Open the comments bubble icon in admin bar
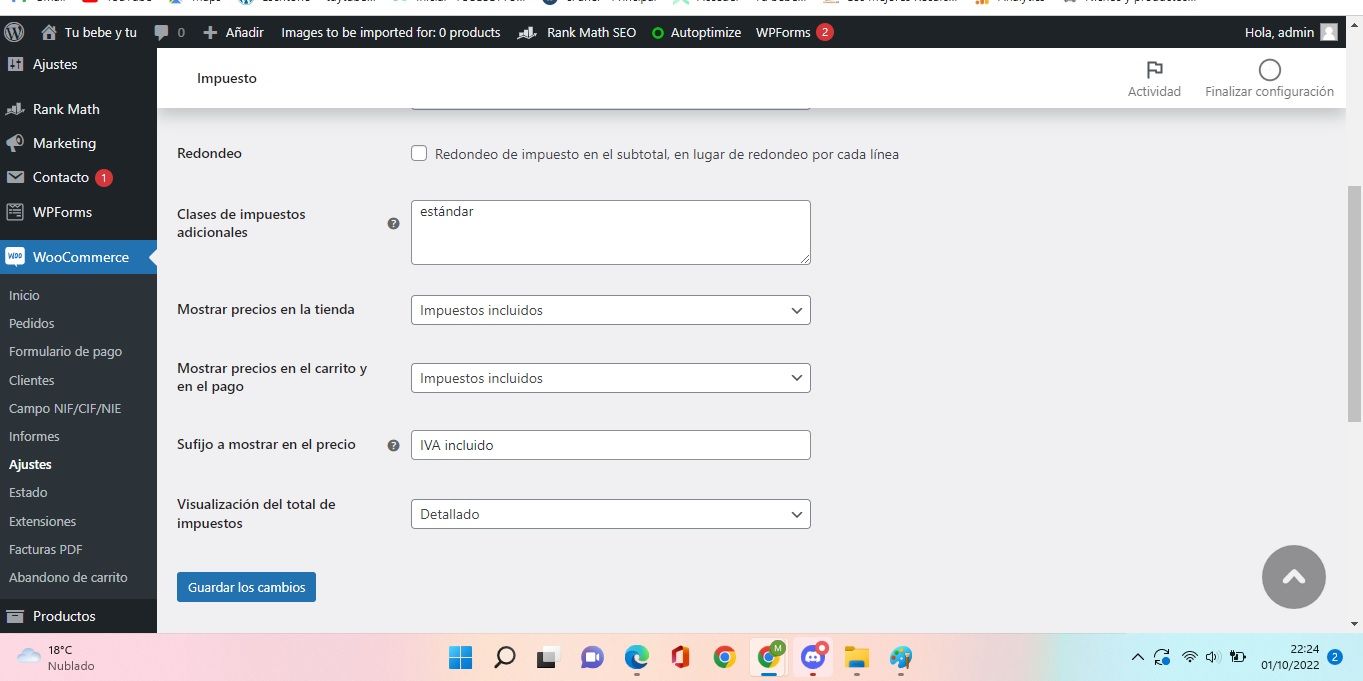Screen dimensions: 1363x681 [x=161, y=32]
